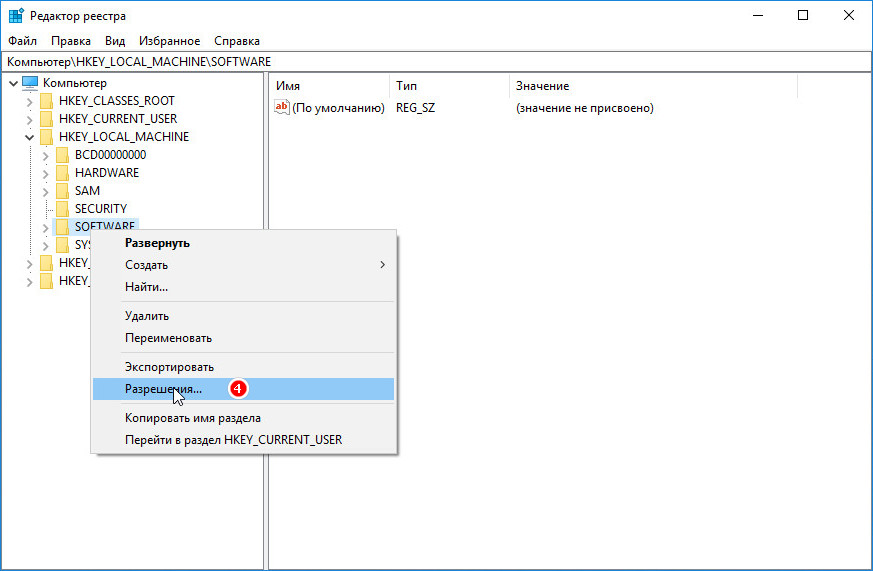This screenshot has height=571, width=873.
Task: Select the SECURITY tree label
Action: click(x=101, y=209)
